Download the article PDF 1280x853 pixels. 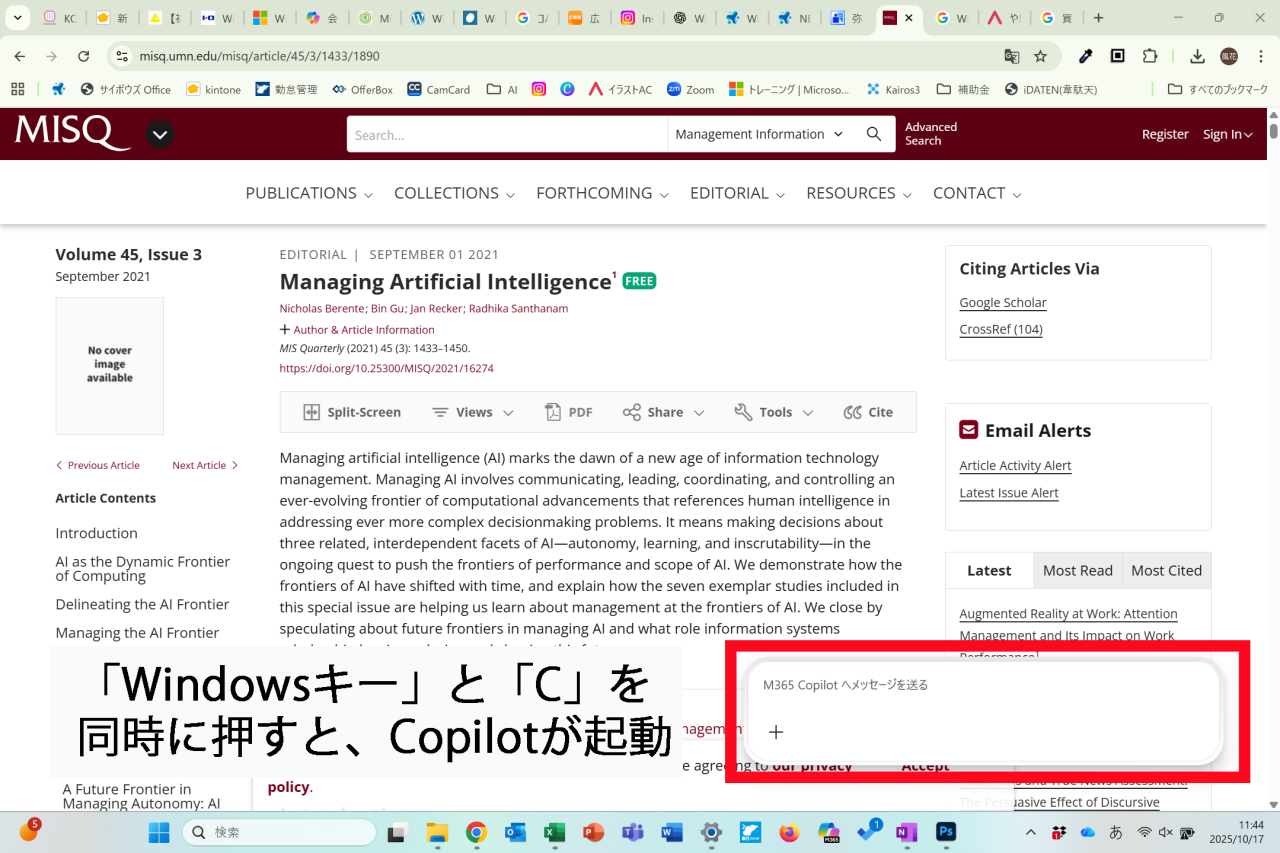[x=568, y=412]
